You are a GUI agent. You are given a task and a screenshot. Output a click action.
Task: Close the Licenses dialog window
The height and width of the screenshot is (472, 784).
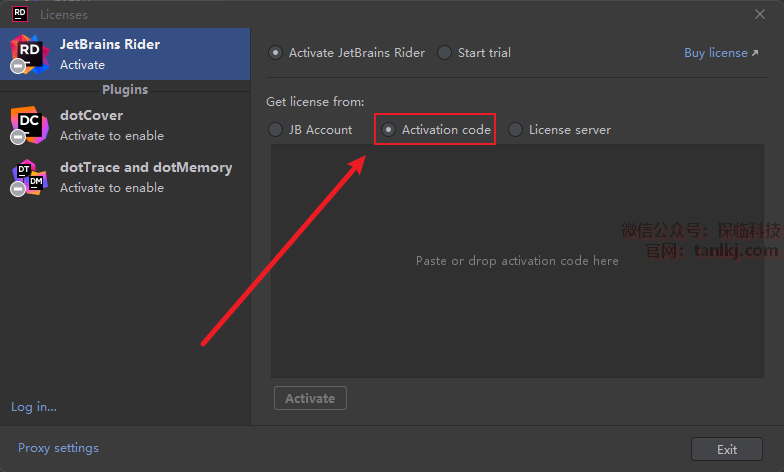click(x=760, y=13)
